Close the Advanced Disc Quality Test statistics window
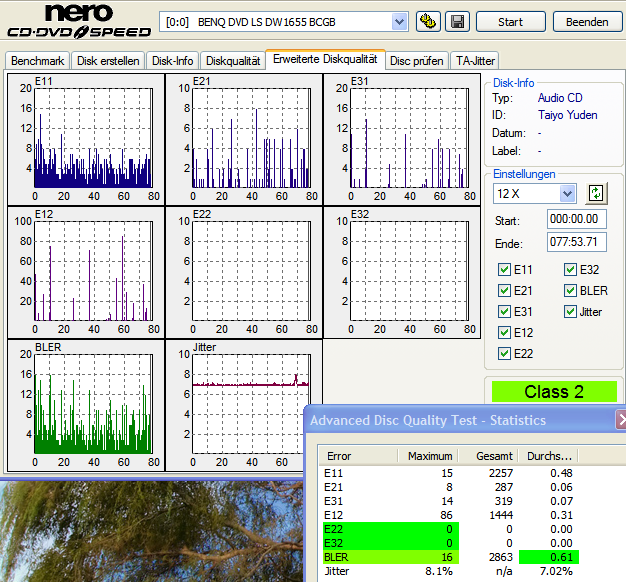This screenshot has width=626, height=582. point(620,420)
